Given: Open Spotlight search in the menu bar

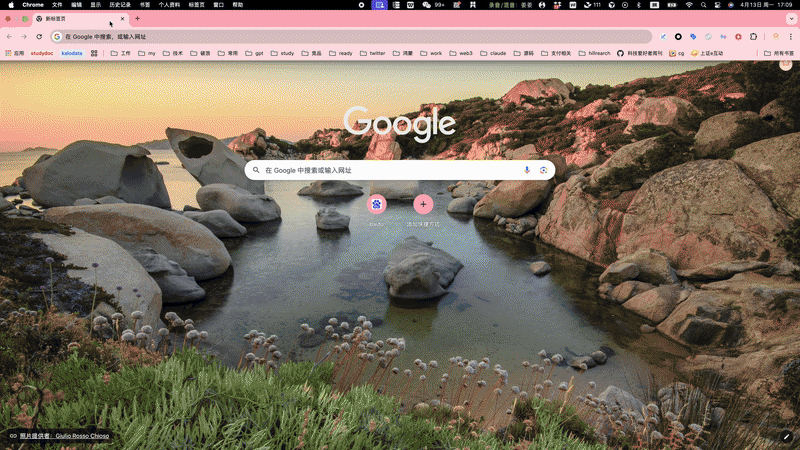Looking at the screenshot, I should 704,5.
